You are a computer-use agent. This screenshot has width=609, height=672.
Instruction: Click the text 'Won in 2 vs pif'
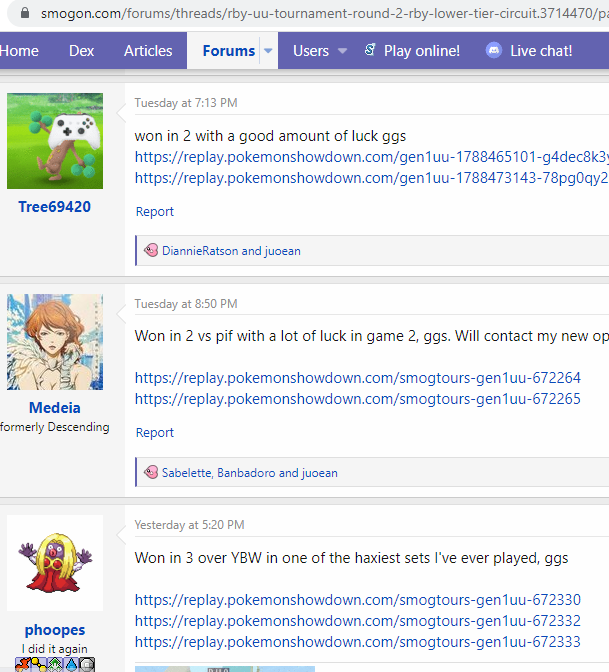click(183, 336)
